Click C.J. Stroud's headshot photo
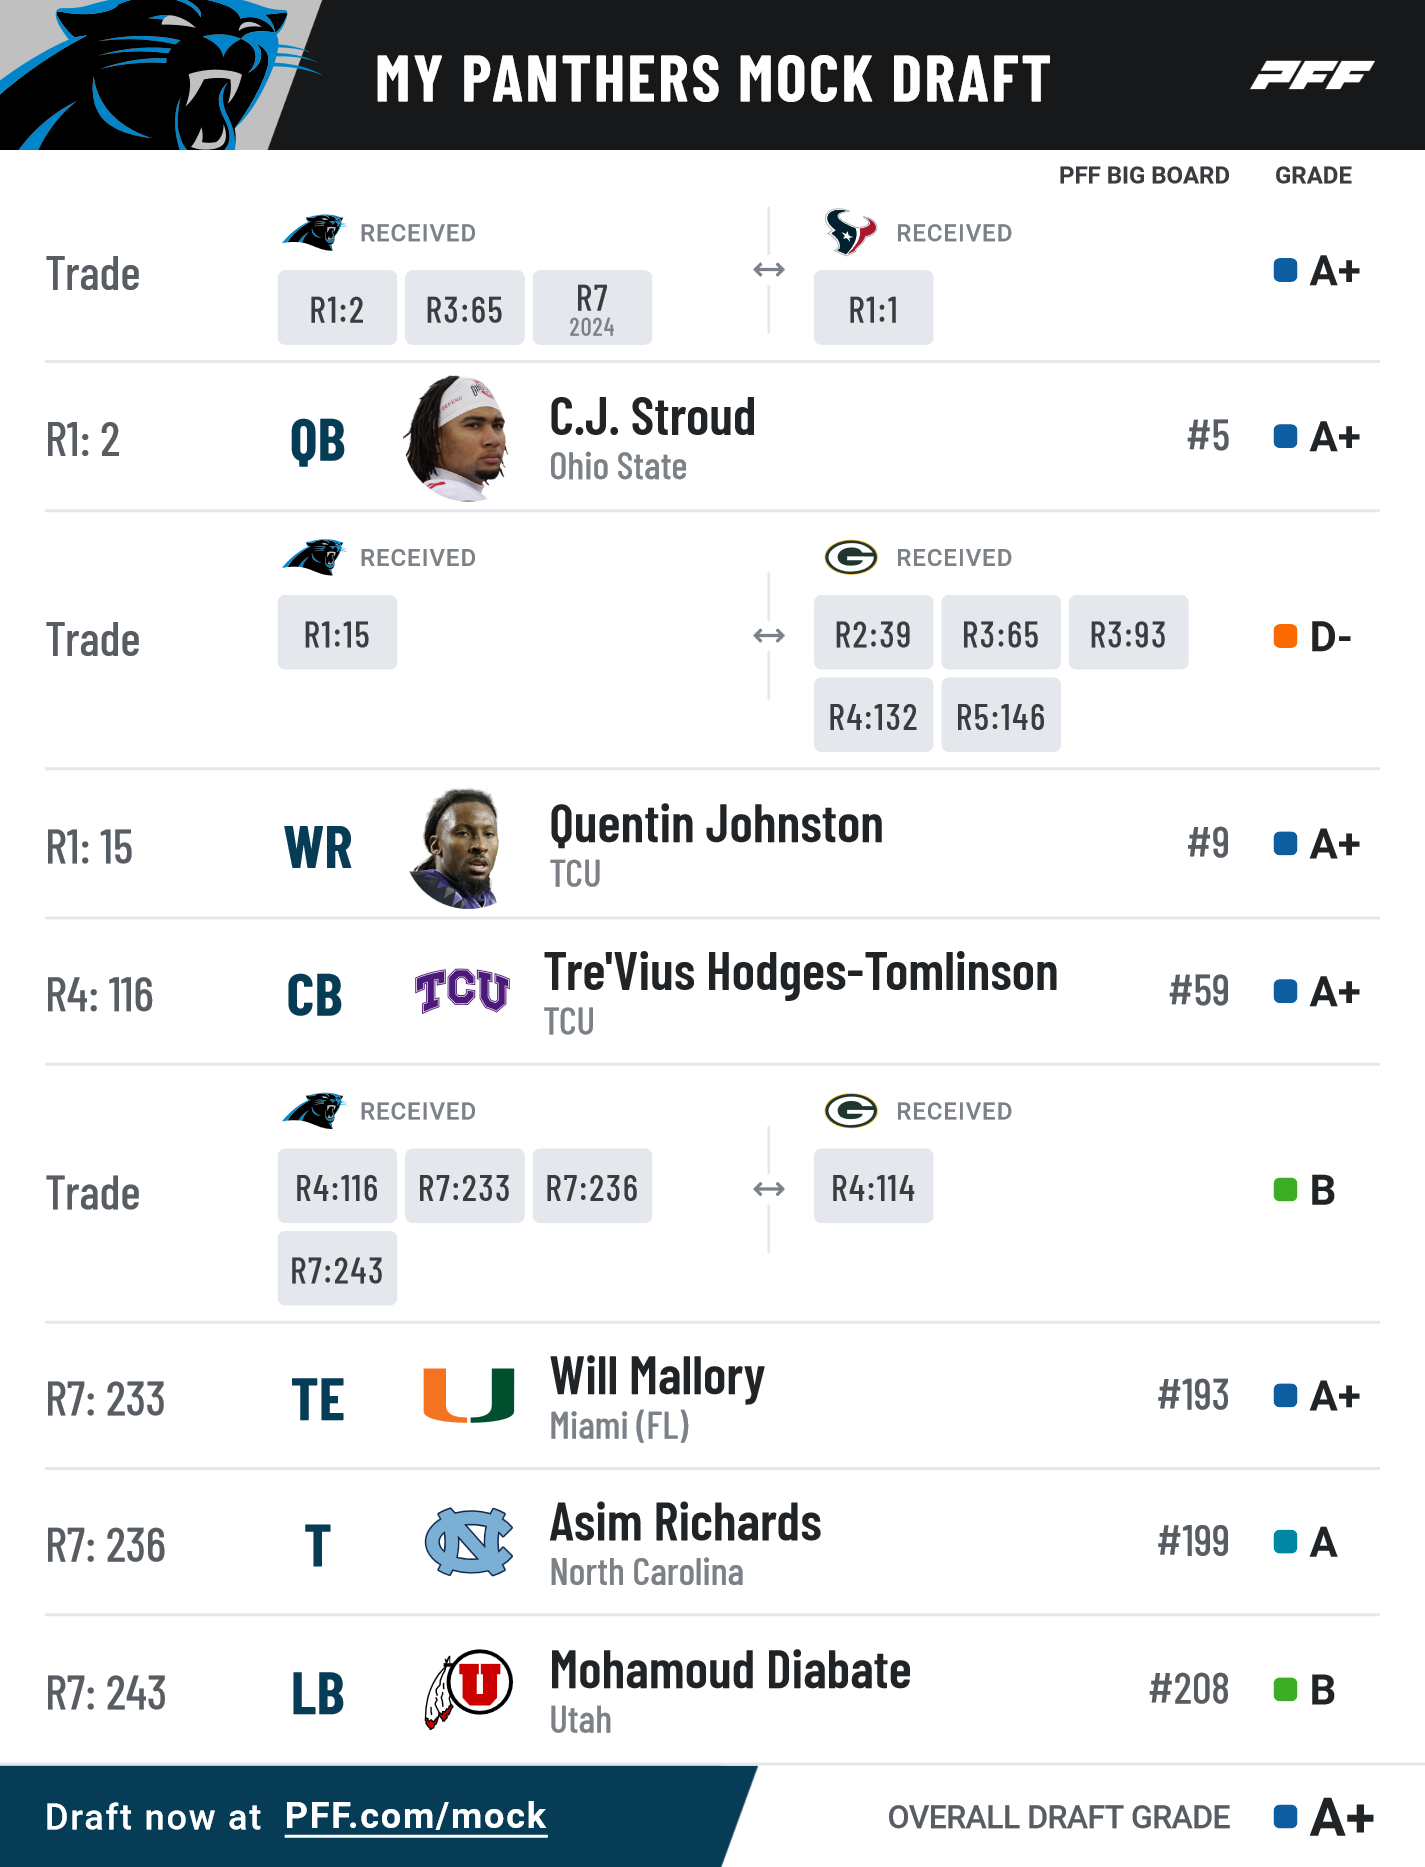The height and width of the screenshot is (1867, 1425). (458, 438)
